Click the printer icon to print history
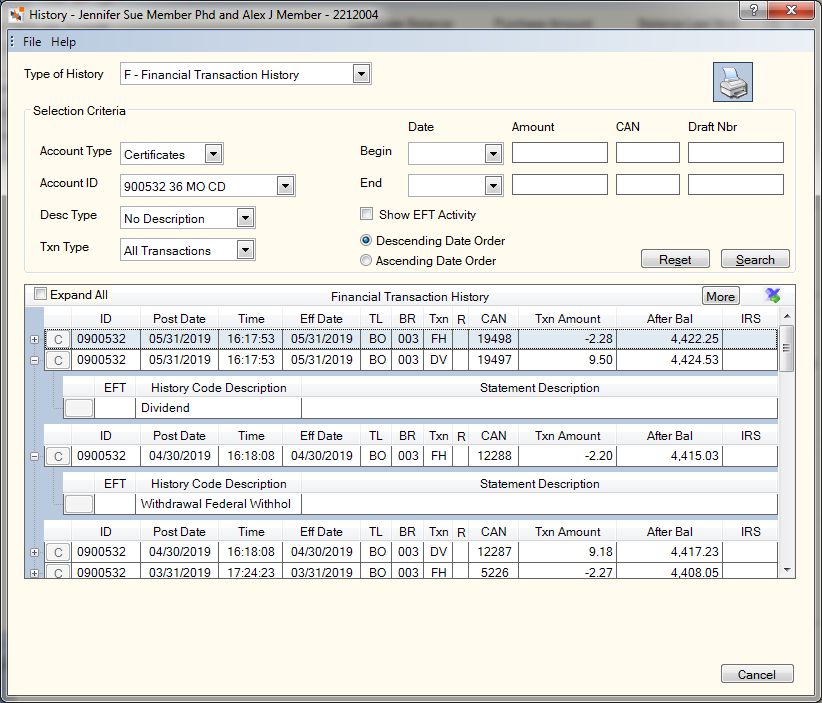Image resolution: width=822 pixels, height=703 pixels. click(x=732, y=82)
